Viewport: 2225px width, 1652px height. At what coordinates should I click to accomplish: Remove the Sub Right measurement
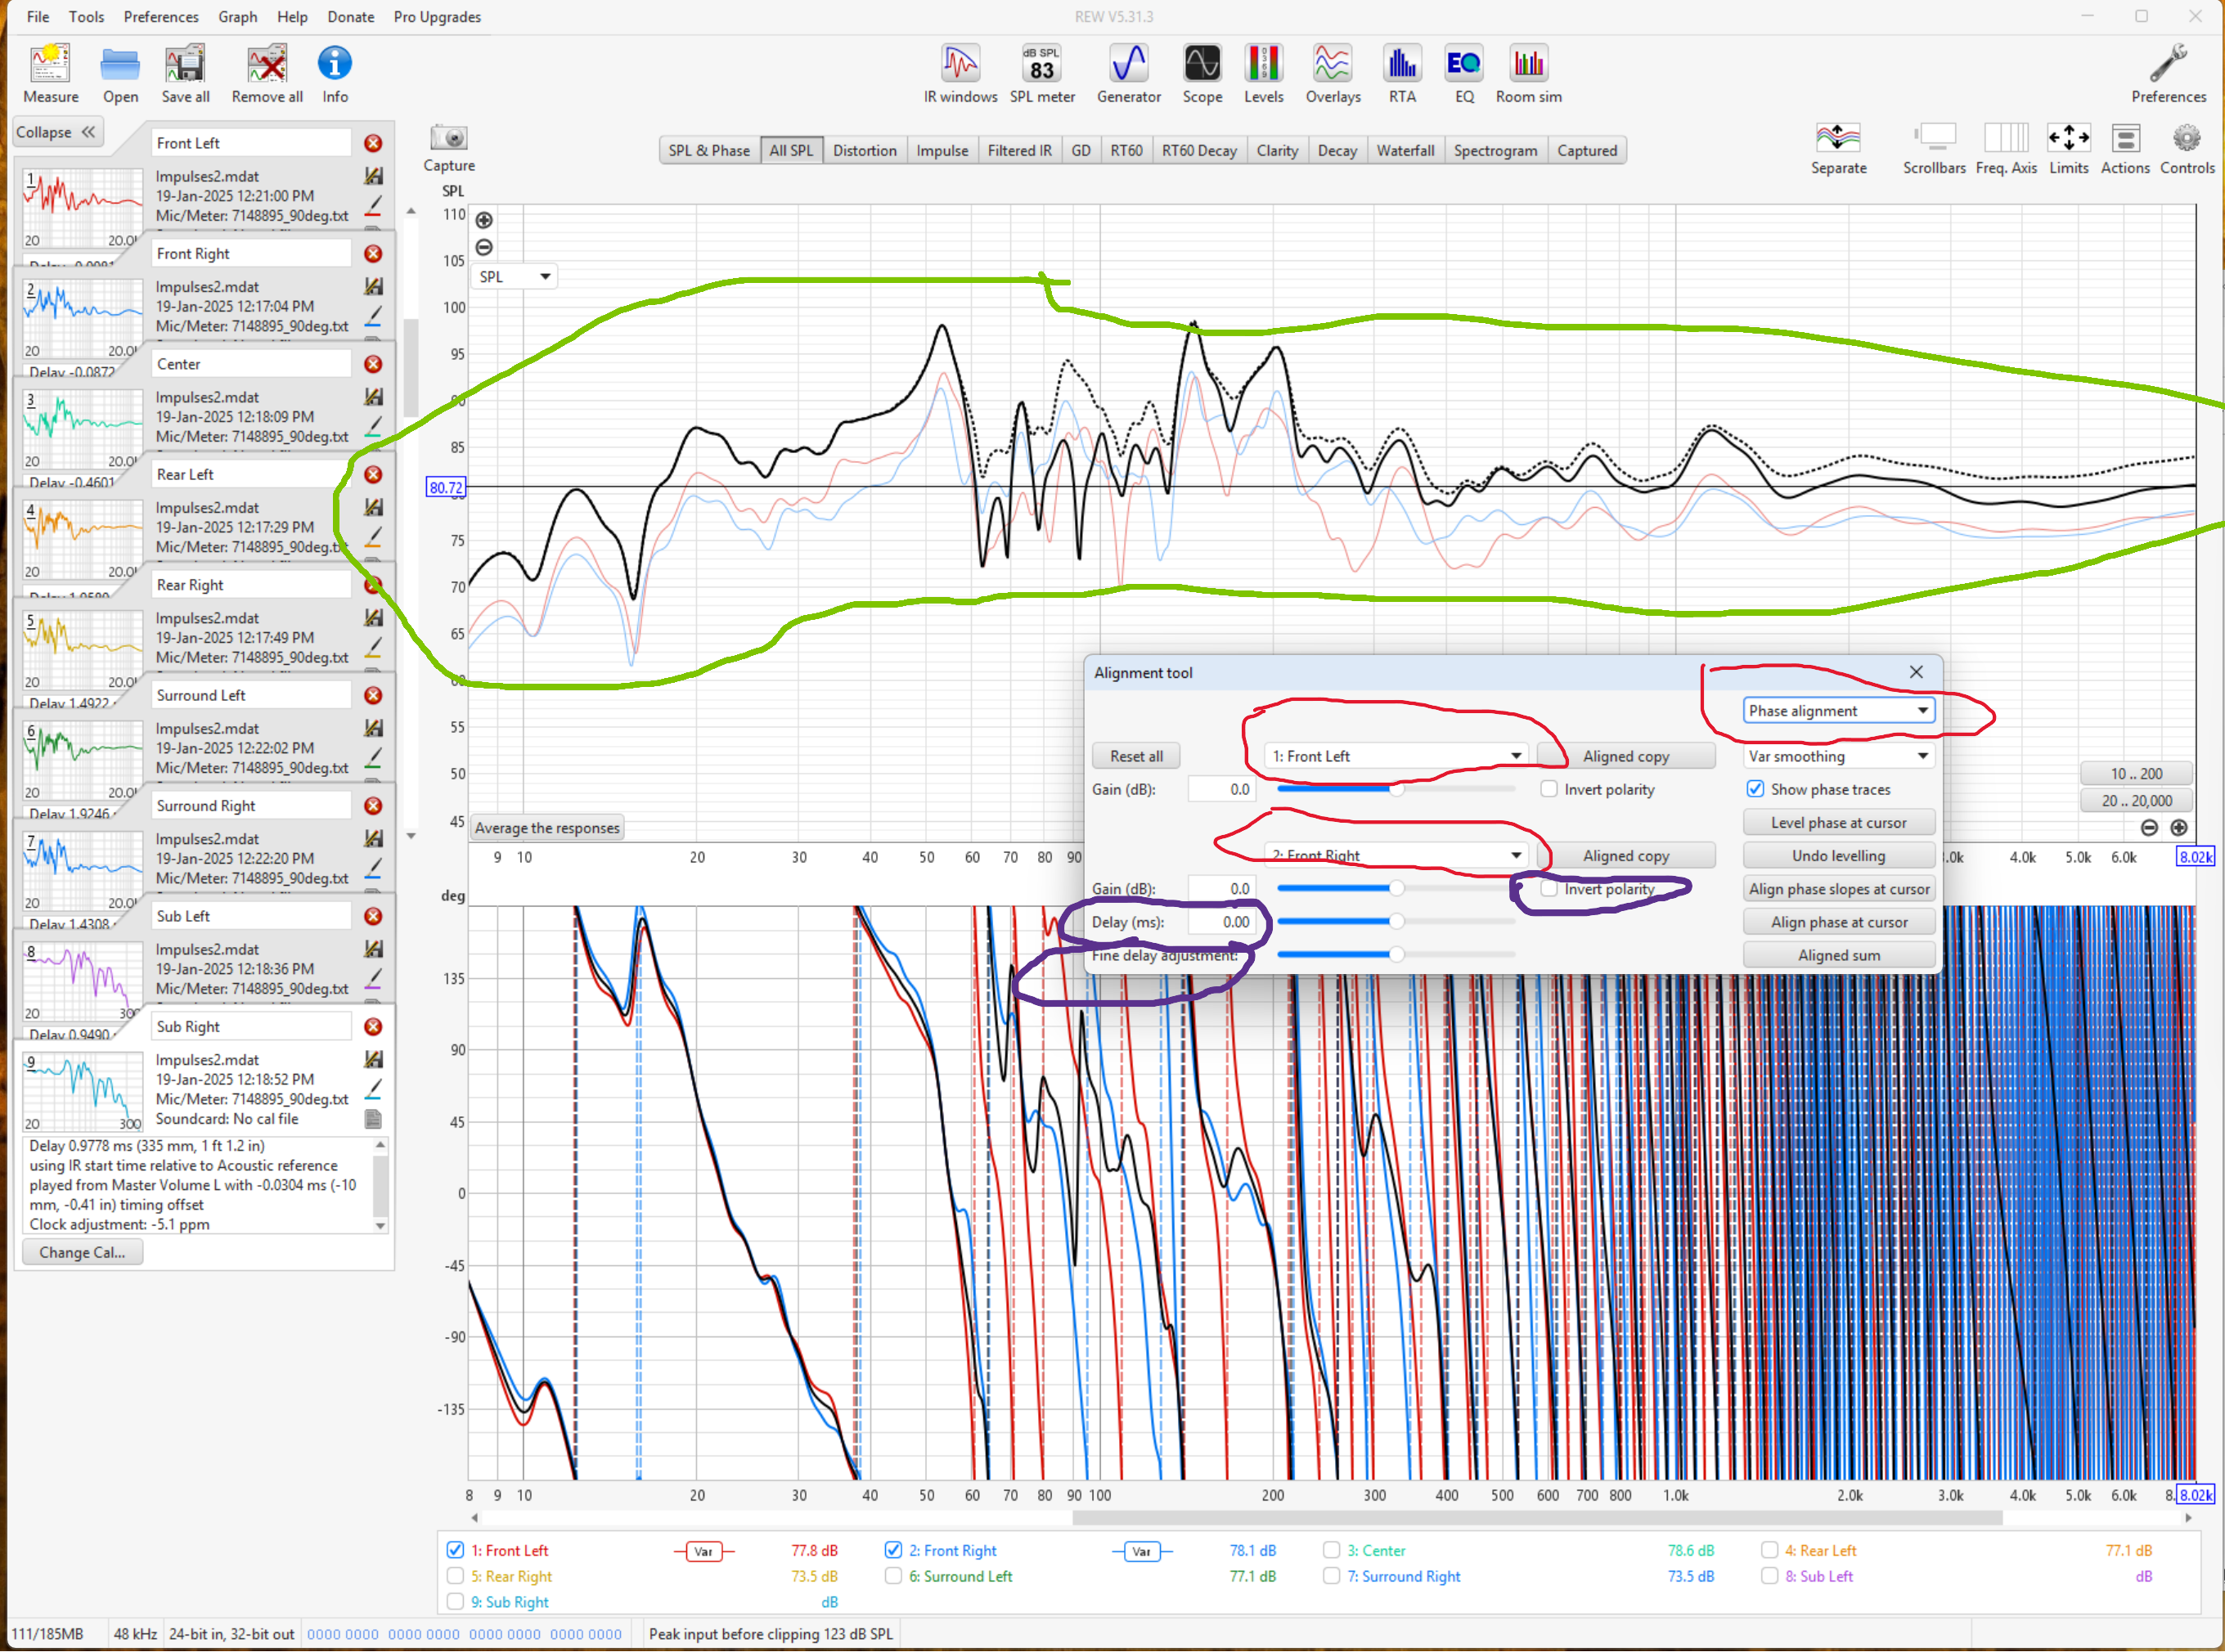pyautogui.click(x=373, y=1027)
